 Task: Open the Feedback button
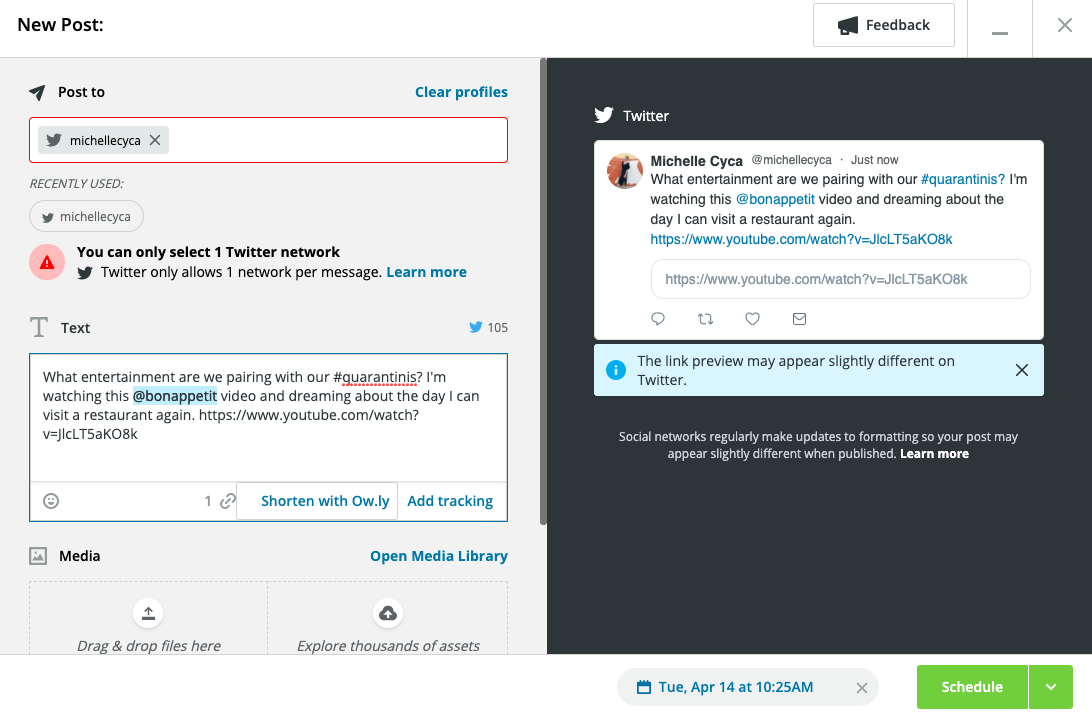[883, 25]
